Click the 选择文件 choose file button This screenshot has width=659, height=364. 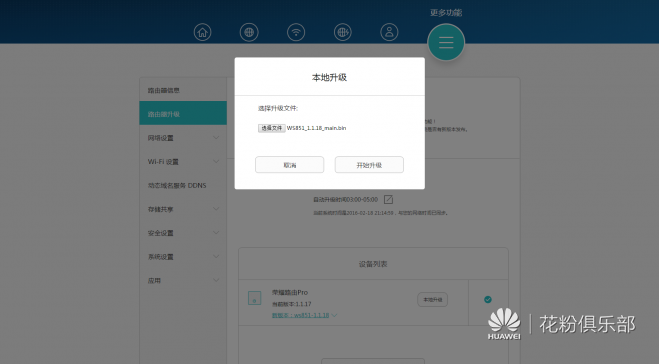click(272, 128)
